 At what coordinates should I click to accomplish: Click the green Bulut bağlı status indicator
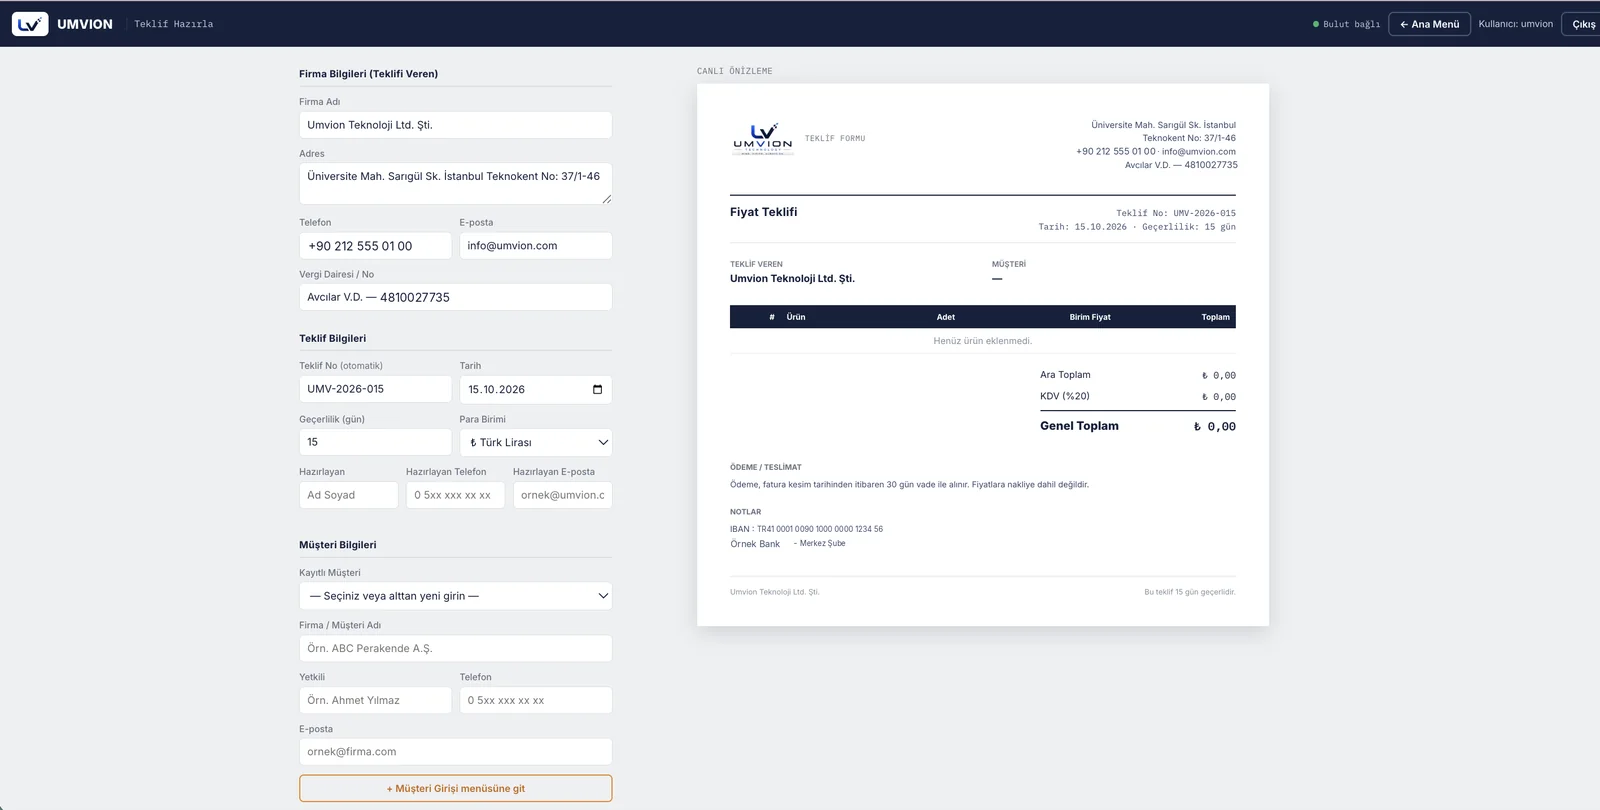point(1346,24)
